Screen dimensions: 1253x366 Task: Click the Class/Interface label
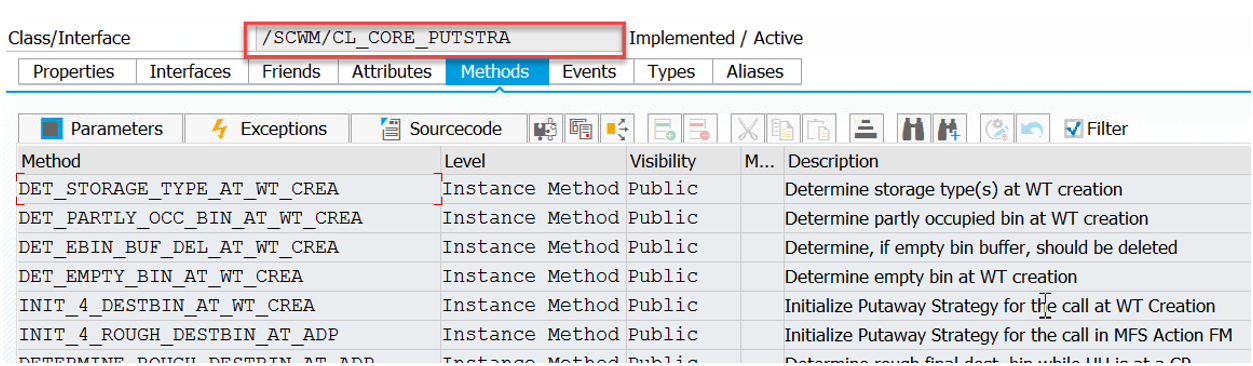pos(69,38)
